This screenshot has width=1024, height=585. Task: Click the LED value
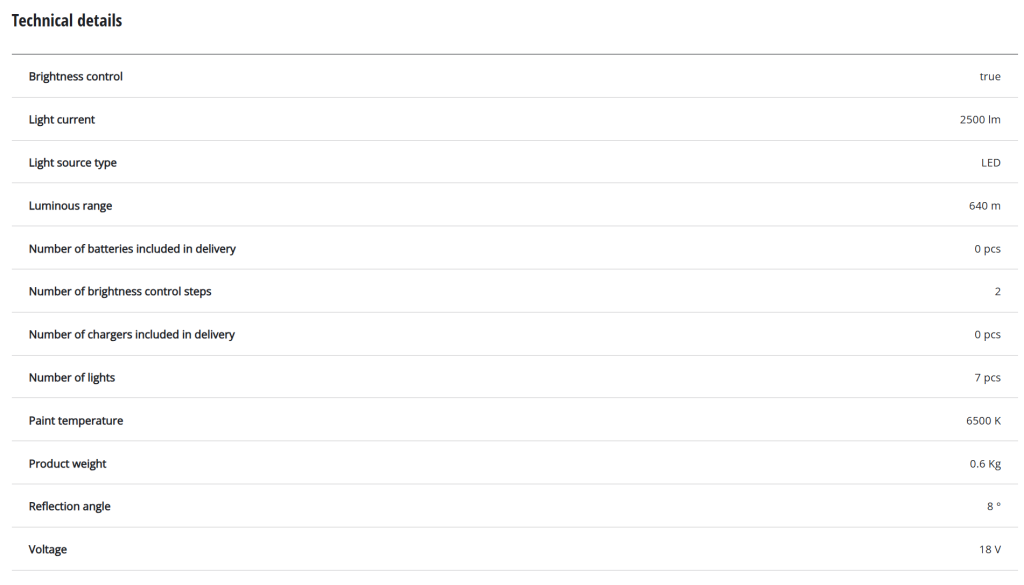tap(990, 163)
